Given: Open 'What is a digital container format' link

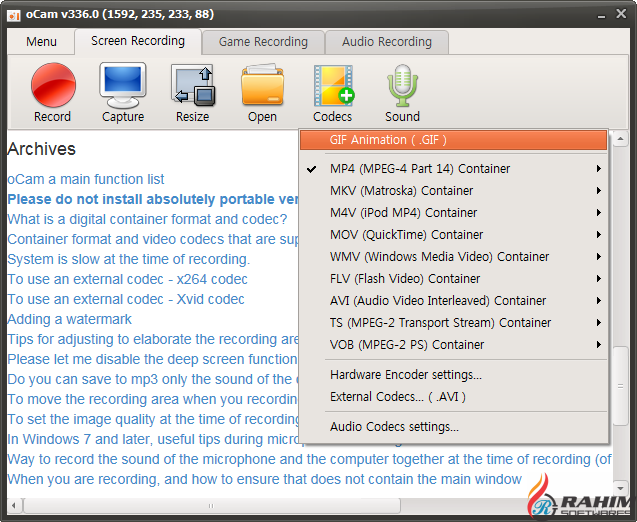Looking at the screenshot, I should pos(147,219).
